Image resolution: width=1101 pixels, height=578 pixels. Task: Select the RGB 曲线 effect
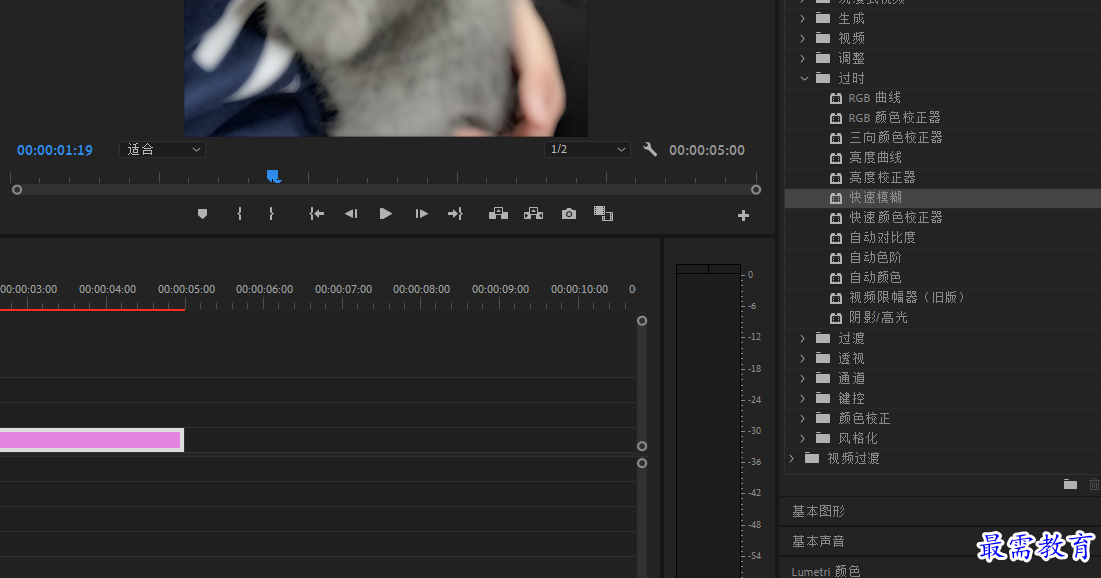click(874, 98)
